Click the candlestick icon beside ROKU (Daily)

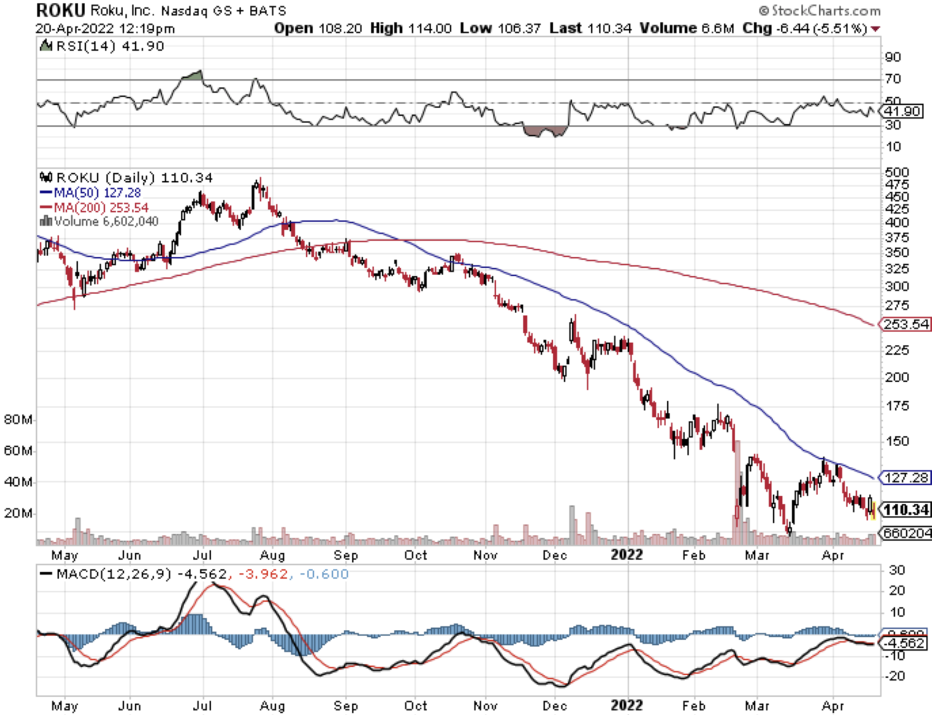click(45, 177)
